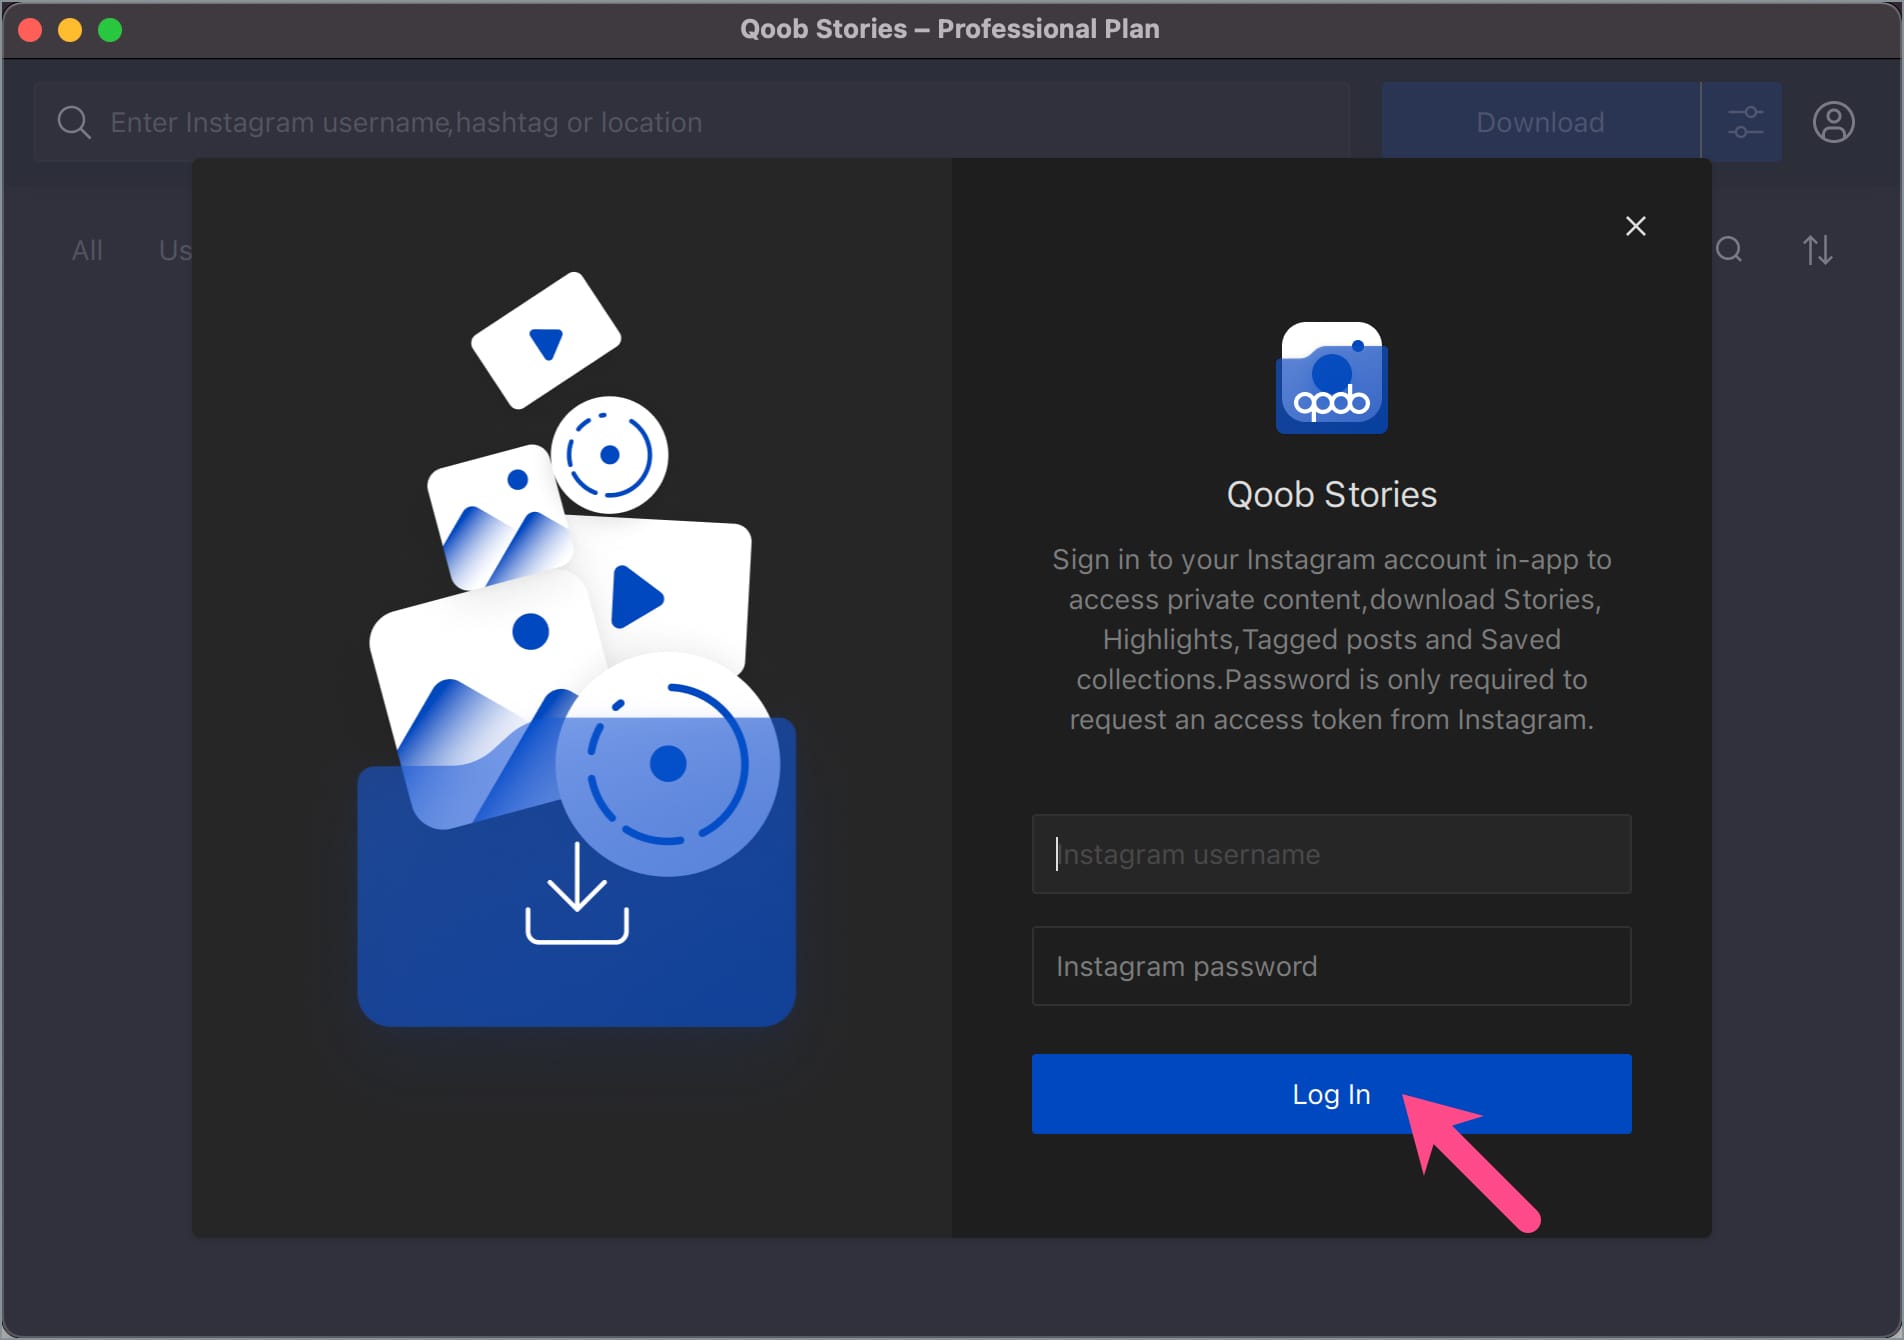Click the green fullscreen window button
The image size is (1904, 1340).
click(110, 30)
